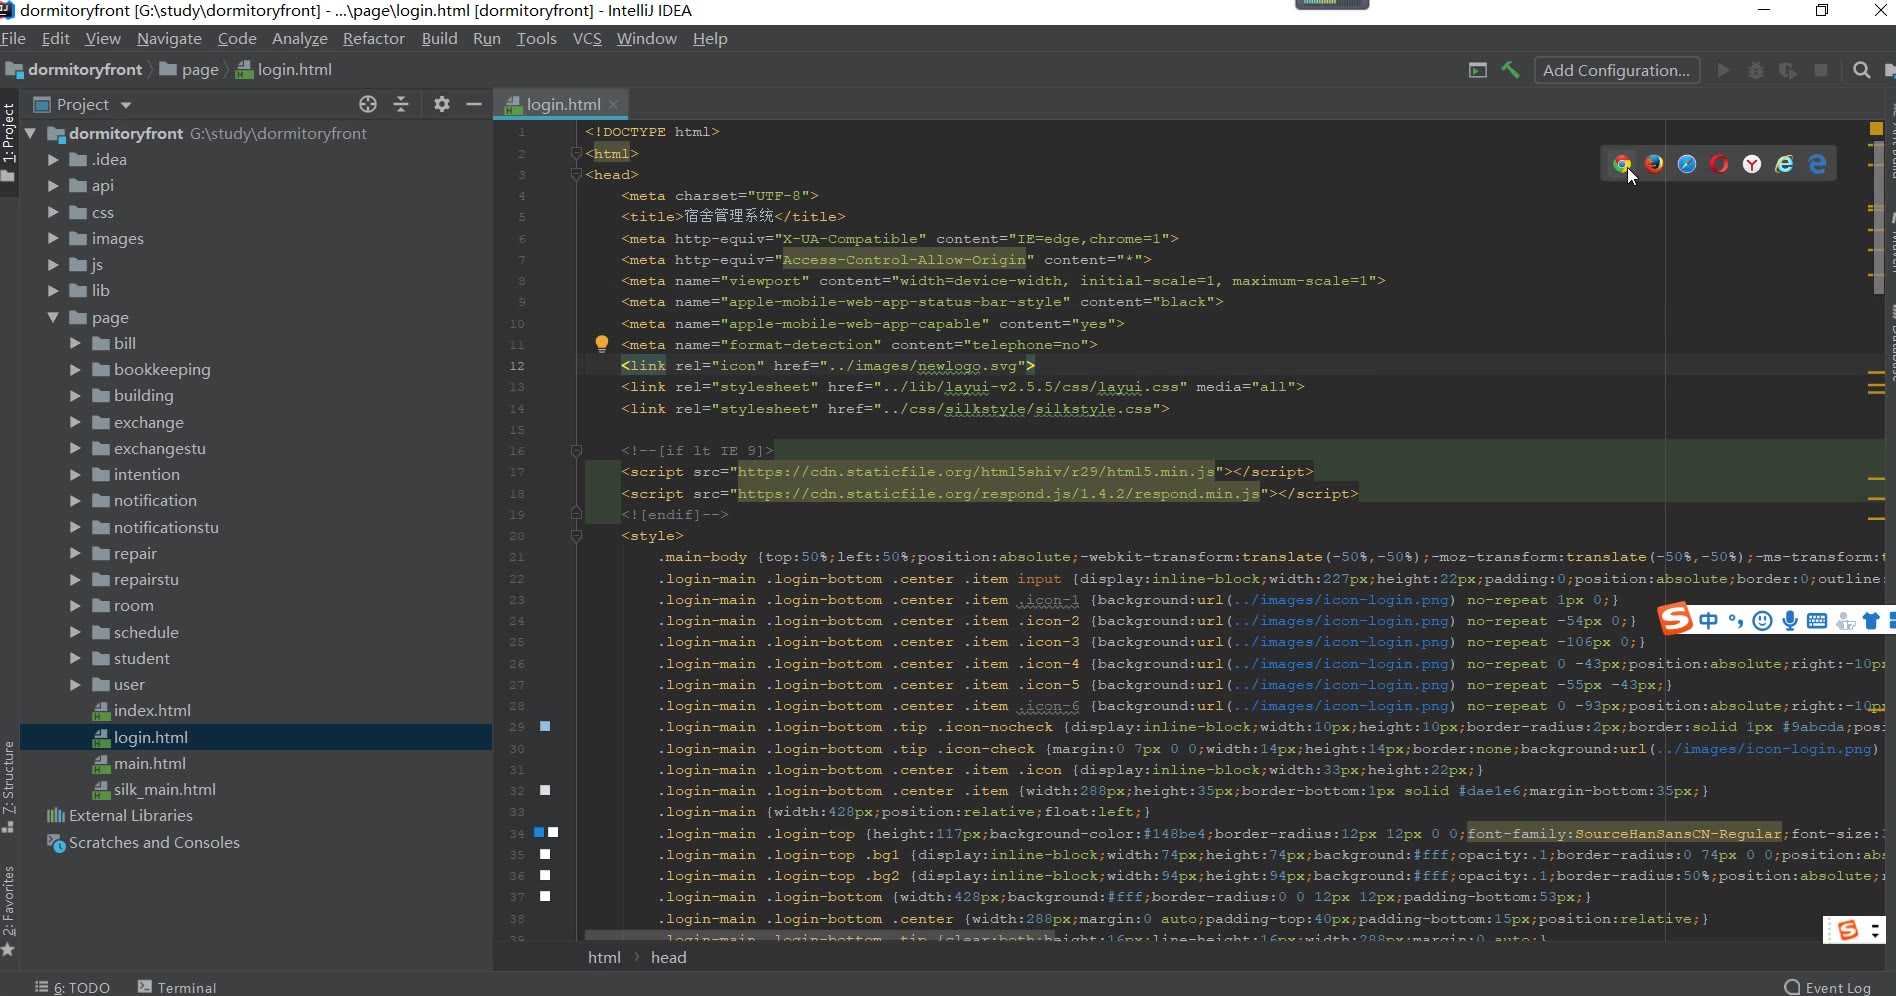This screenshot has width=1896, height=996.
Task: Click the Run green arrow icon
Action: click(1723, 70)
